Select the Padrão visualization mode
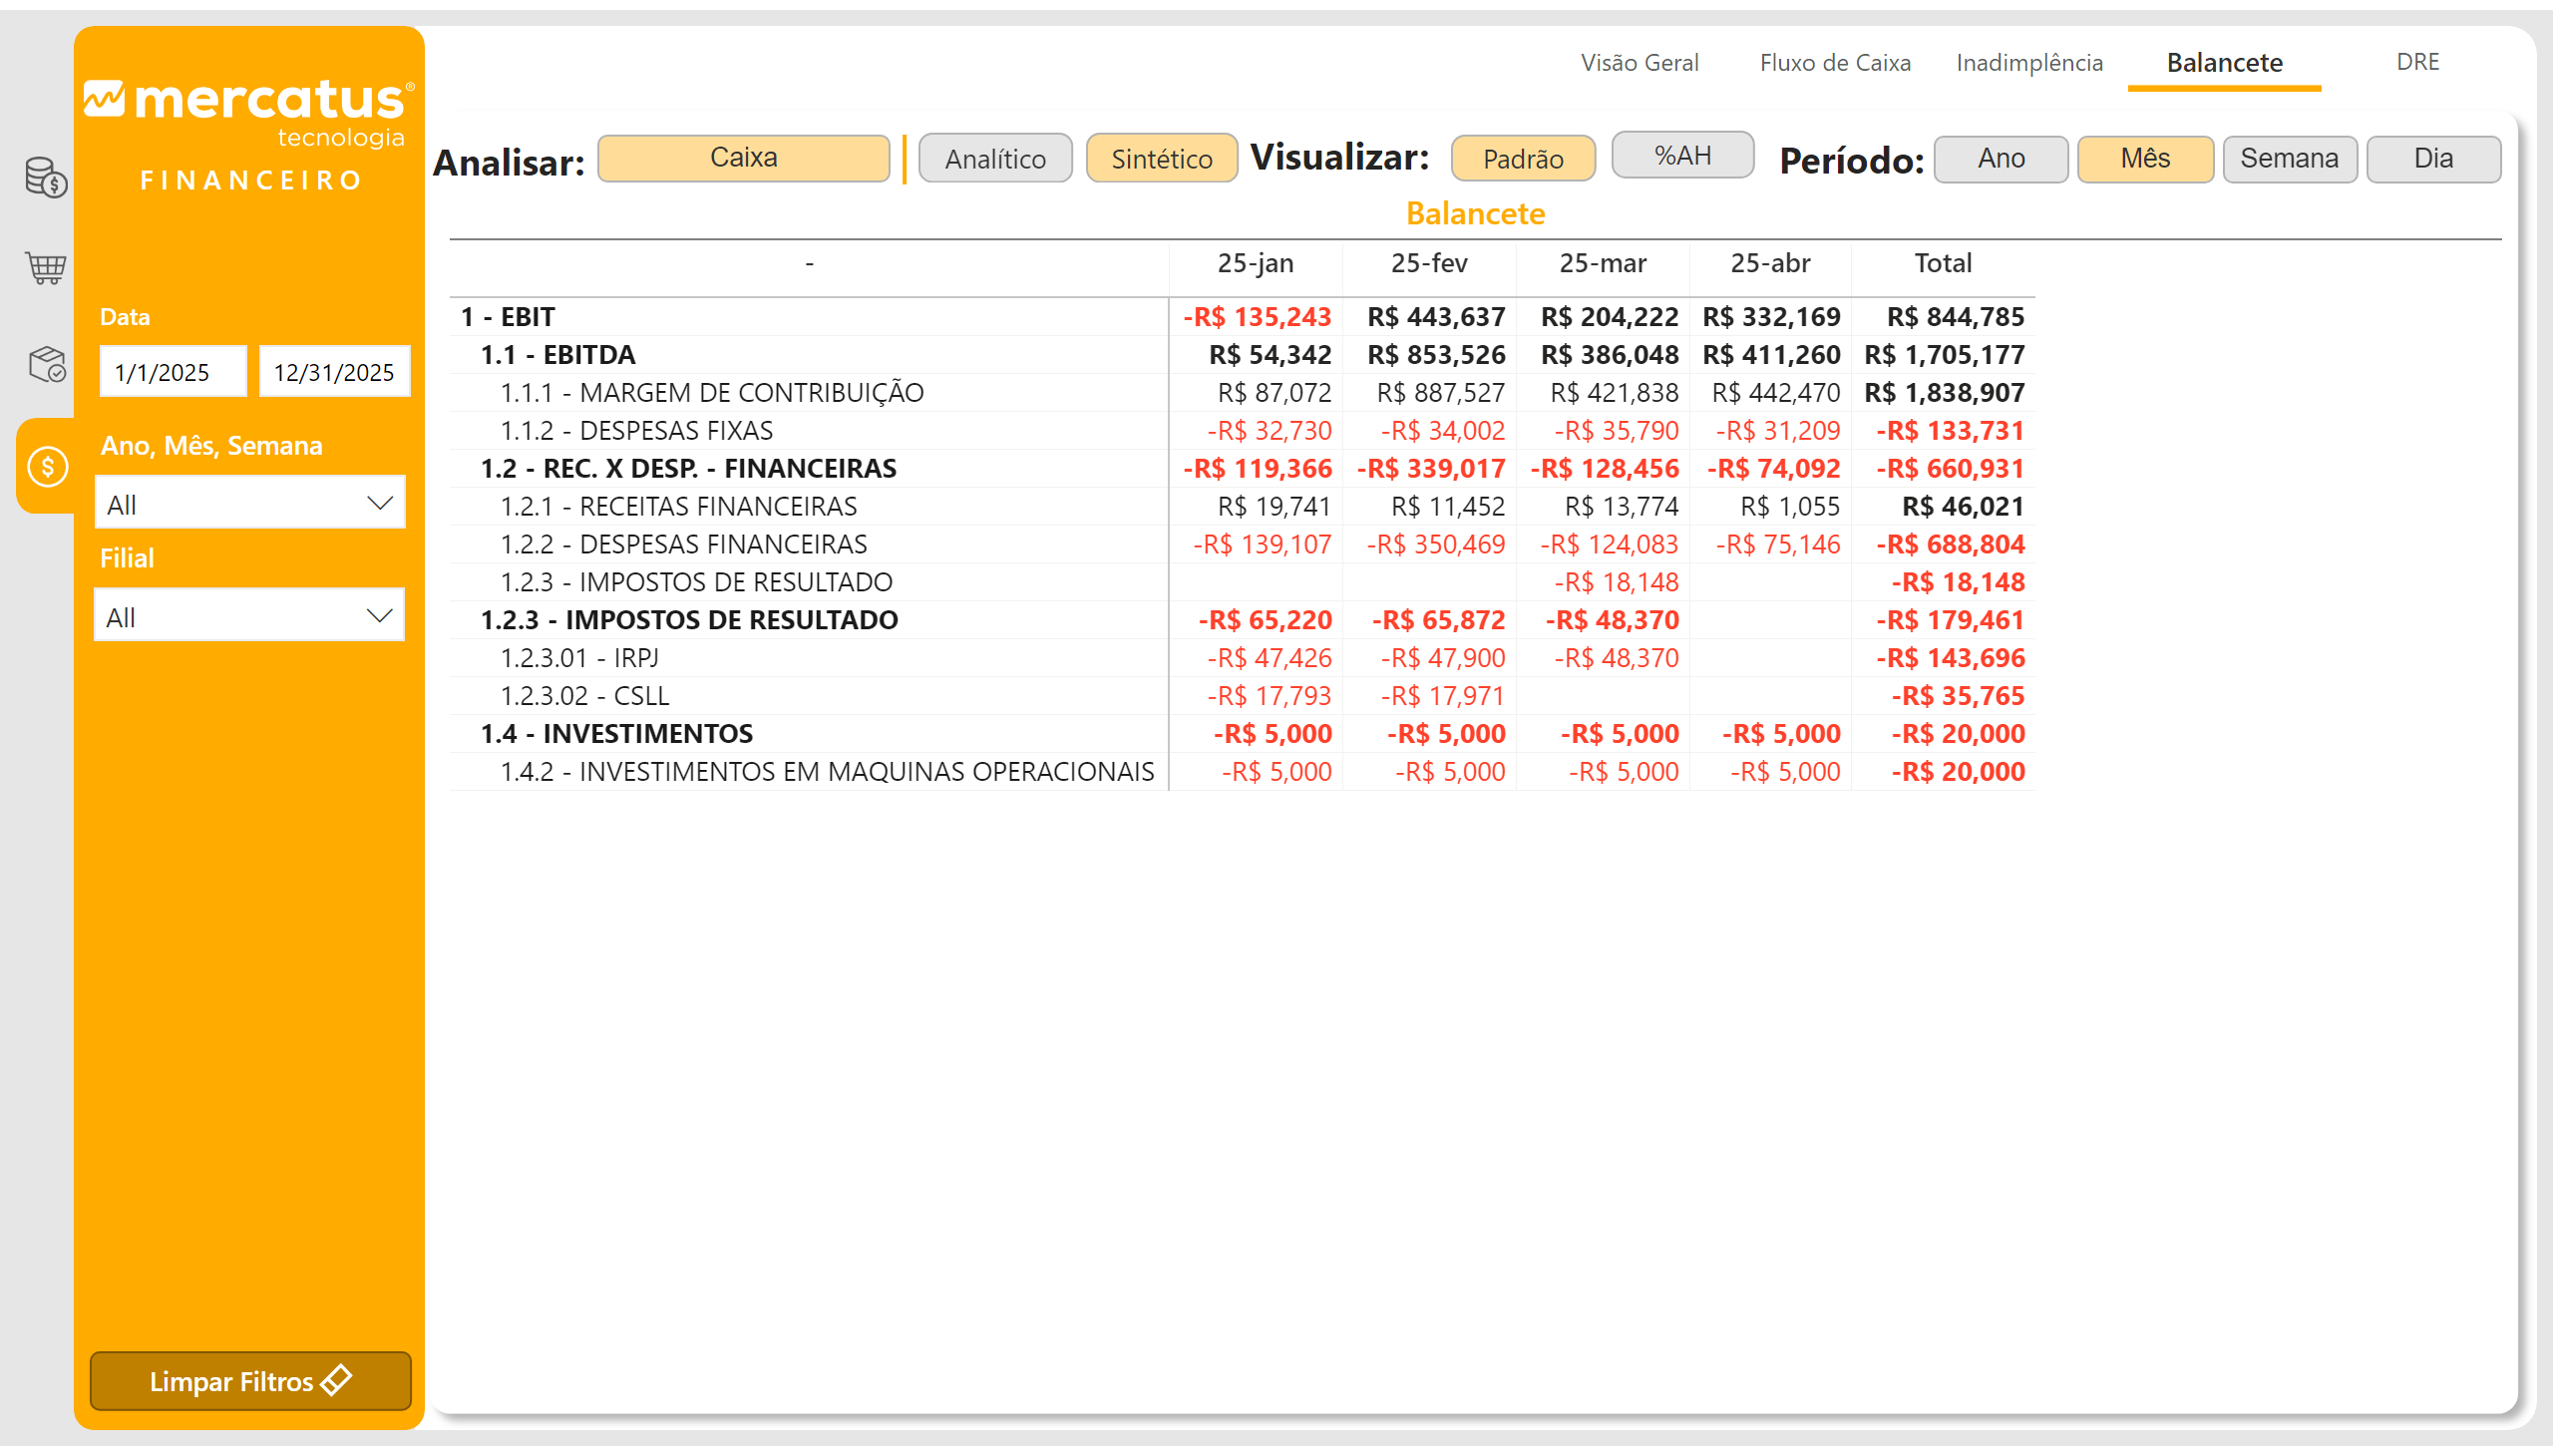 (x=1522, y=159)
